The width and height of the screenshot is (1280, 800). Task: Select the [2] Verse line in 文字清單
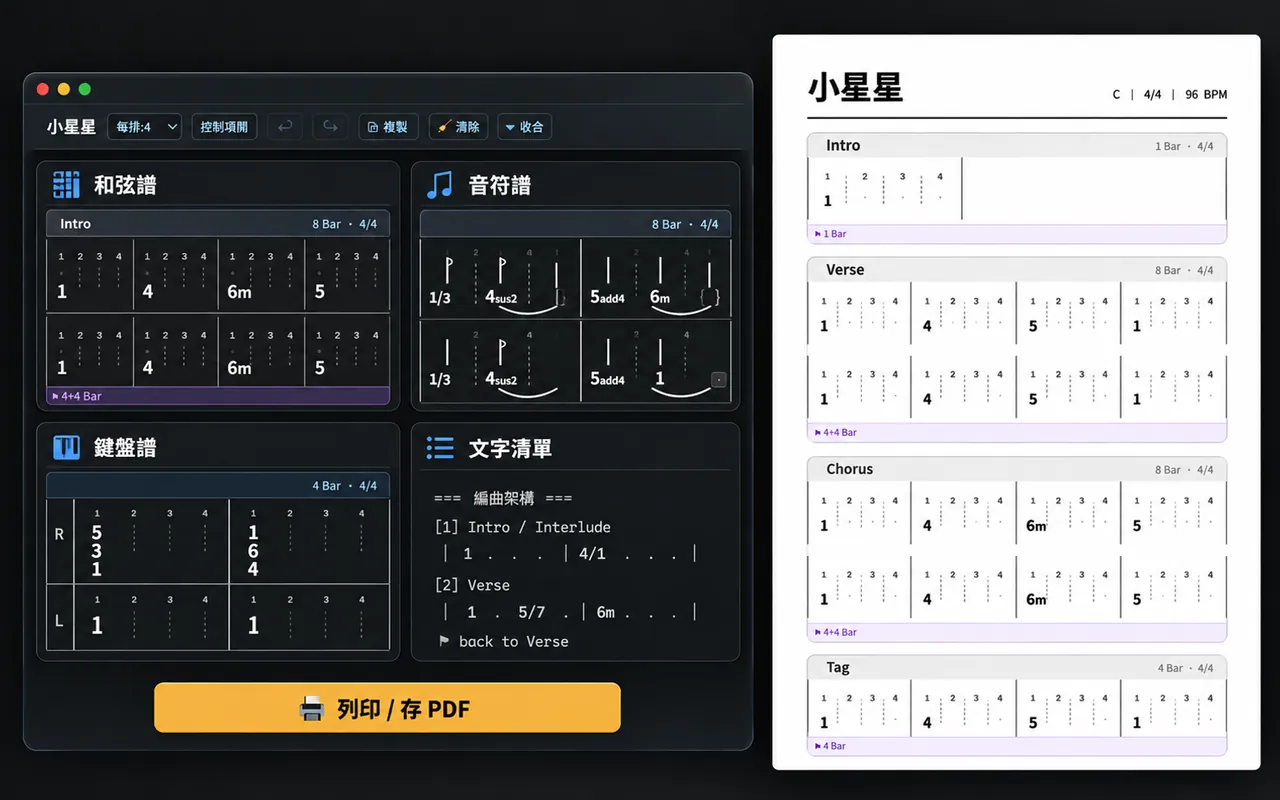472,585
